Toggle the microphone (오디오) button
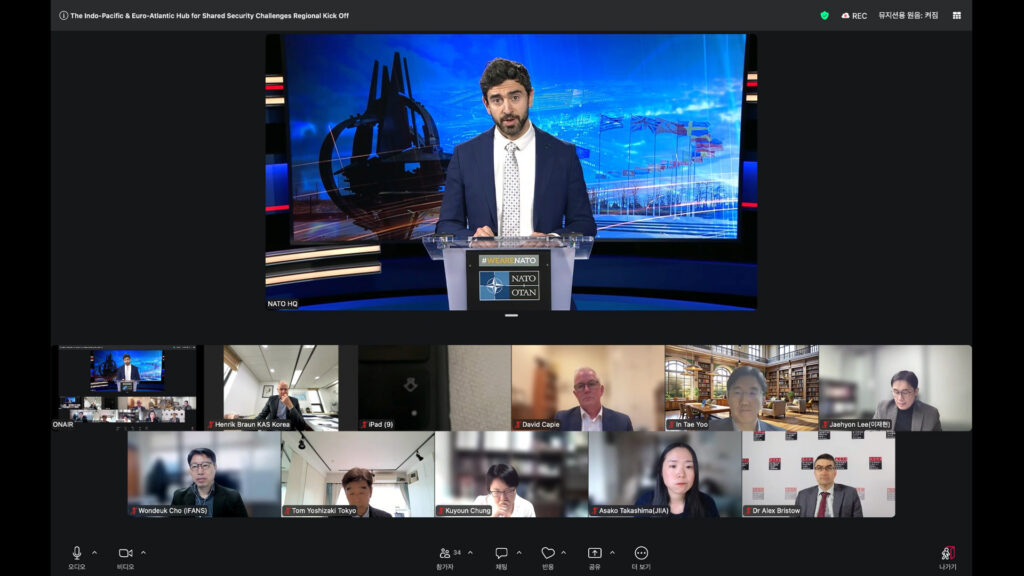This screenshot has height=576, width=1024. (x=77, y=553)
